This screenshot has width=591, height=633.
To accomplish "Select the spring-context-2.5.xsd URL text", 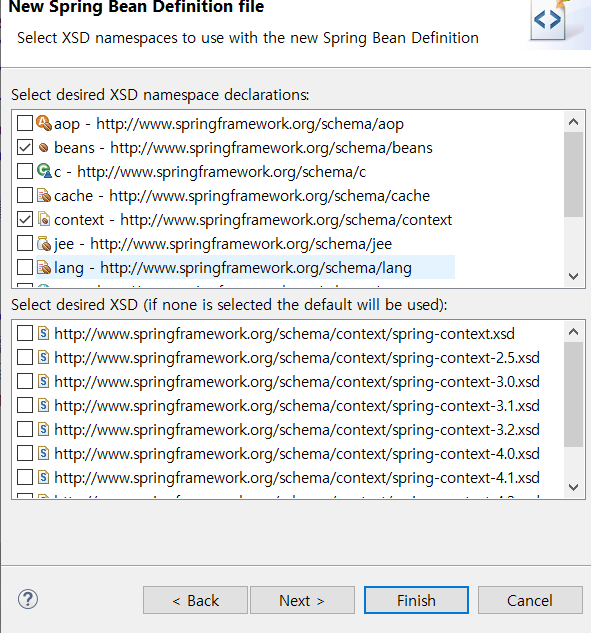I will (297, 358).
